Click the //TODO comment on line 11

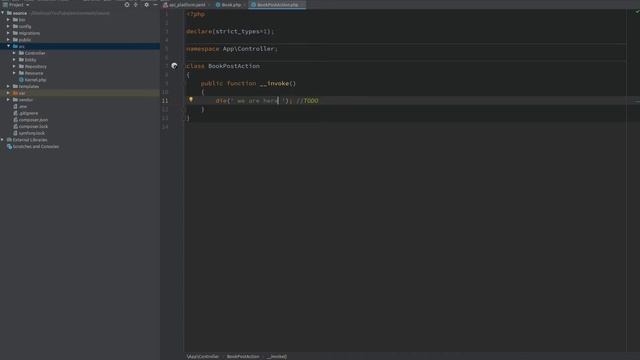coord(307,100)
